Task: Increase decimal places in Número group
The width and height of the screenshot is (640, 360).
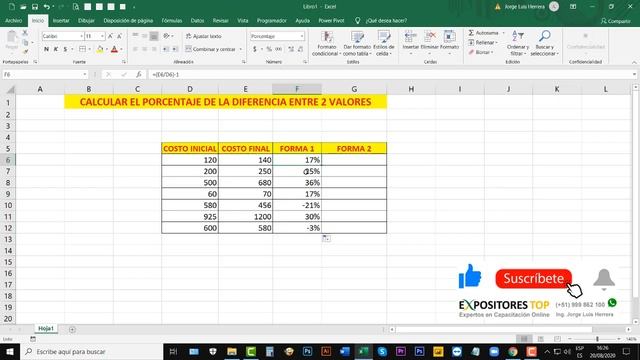Action: (x=291, y=49)
